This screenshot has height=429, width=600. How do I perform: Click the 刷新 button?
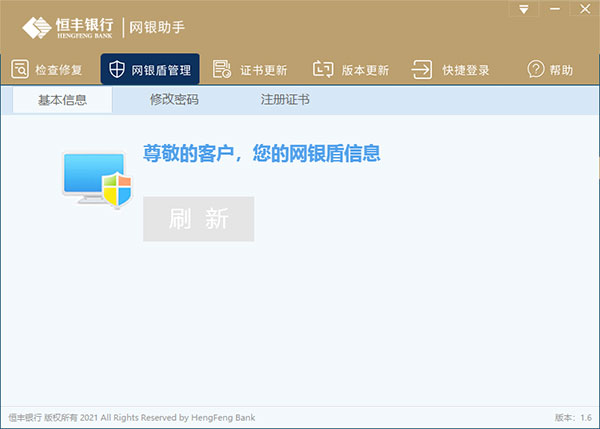pos(199,219)
